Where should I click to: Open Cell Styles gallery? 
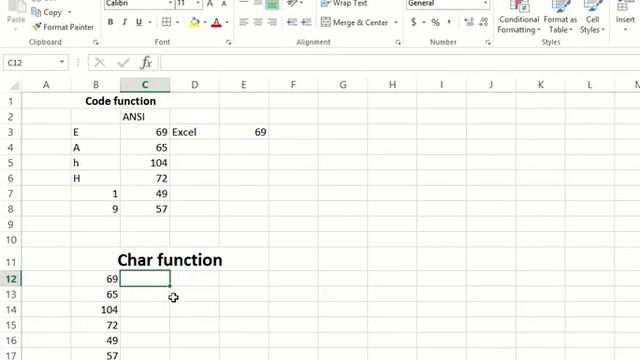click(x=592, y=17)
